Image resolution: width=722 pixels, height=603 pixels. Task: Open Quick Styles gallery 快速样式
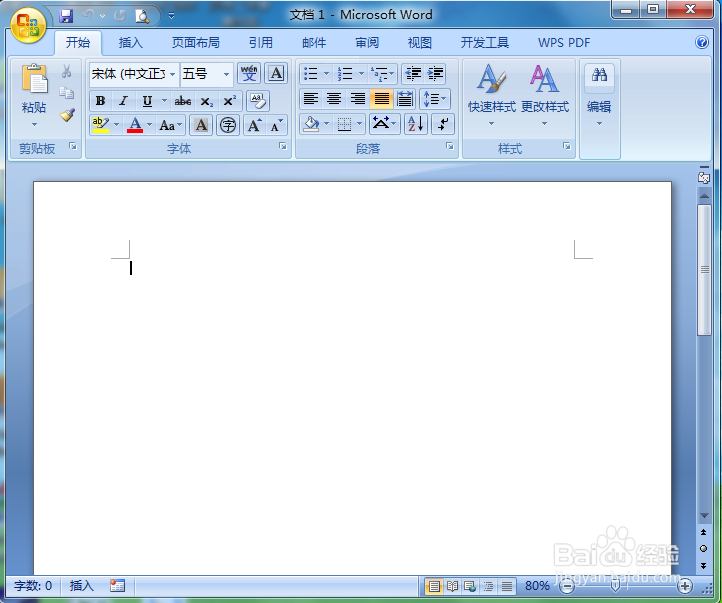pyautogui.click(x=491, y=94)
